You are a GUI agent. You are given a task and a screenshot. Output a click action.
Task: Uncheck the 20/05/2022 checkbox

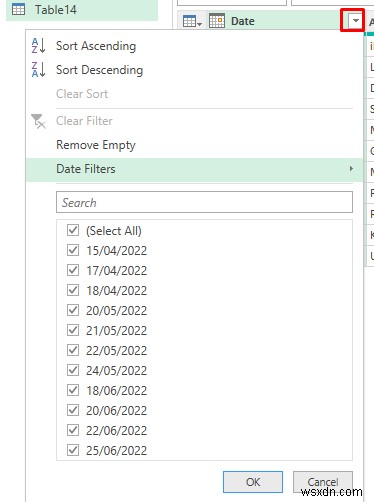[x=73, y=310]
